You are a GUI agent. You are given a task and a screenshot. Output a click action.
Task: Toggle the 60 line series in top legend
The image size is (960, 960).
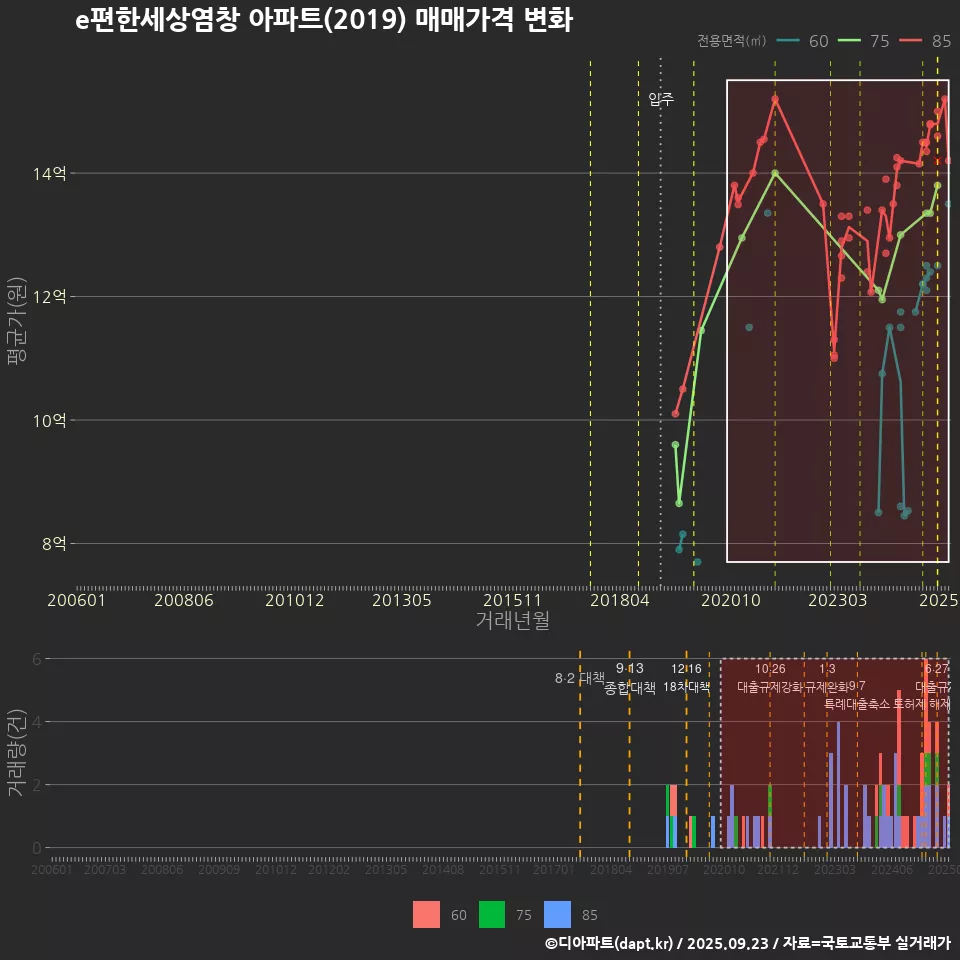[x=804, y=41]
